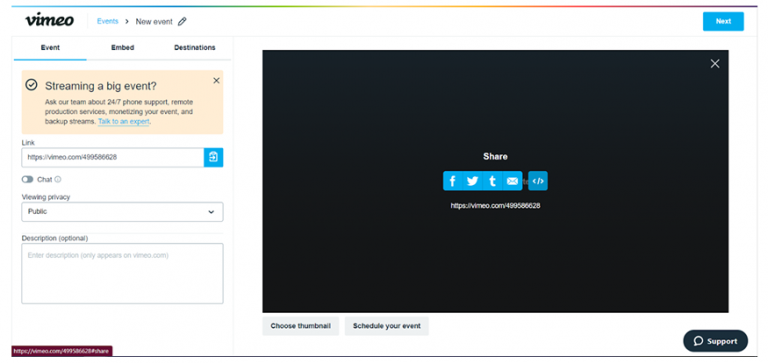Click the Vimeo logo
This screenshot has width=768, height=363.
pyautogui.click(x=49, y=21)
